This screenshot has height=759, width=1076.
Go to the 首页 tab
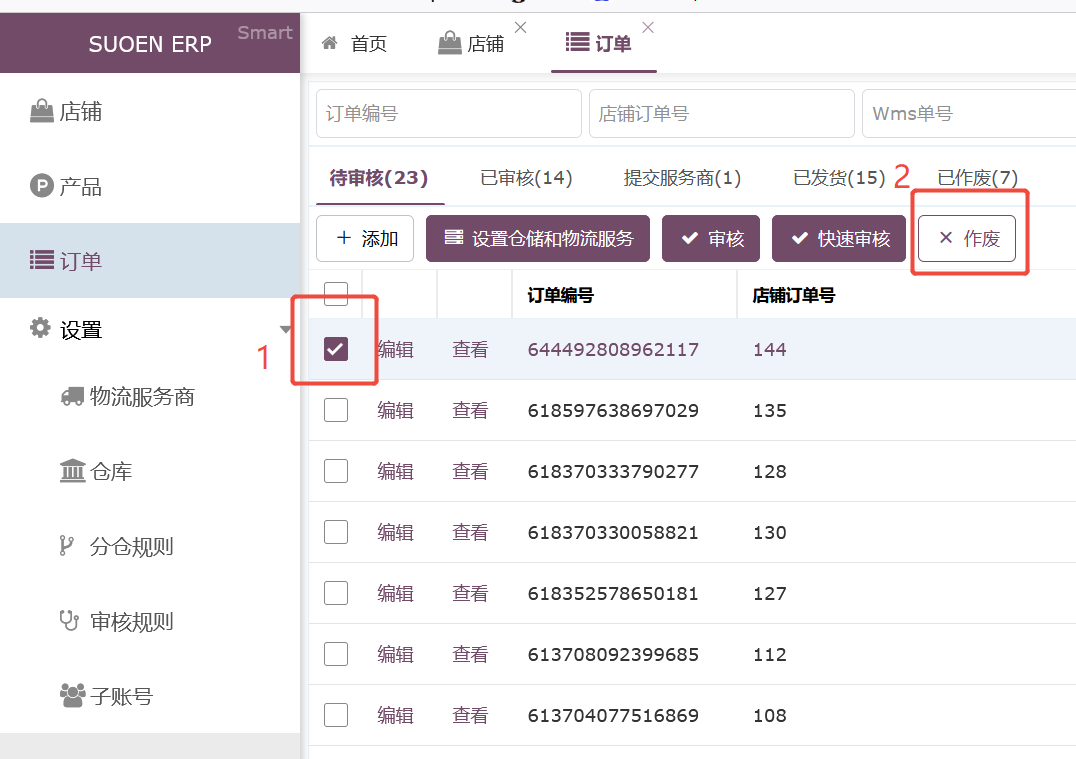(x=354, y=43)
